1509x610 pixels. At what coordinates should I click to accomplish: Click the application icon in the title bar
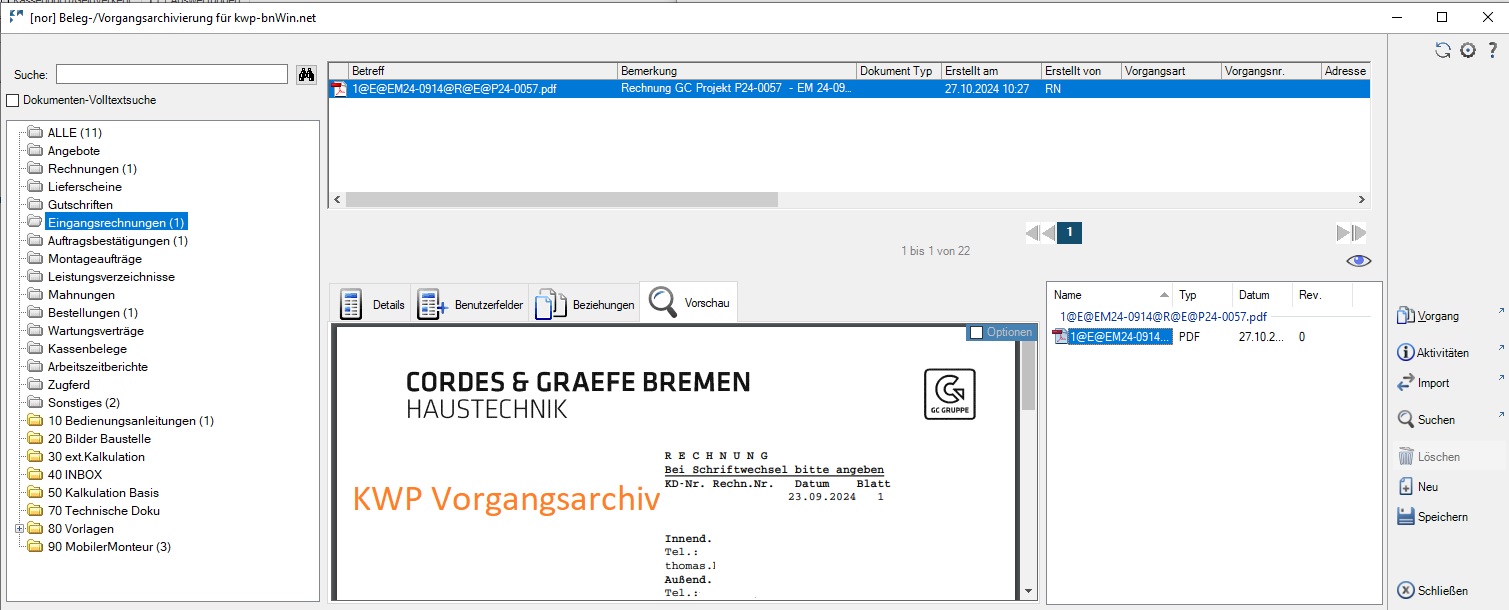click(16, 17)
